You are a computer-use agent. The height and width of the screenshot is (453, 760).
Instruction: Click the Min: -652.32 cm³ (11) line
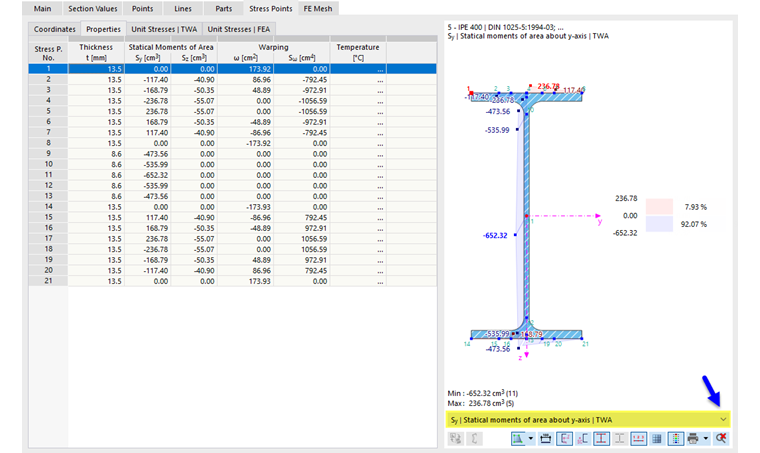(x=482, y=393)
